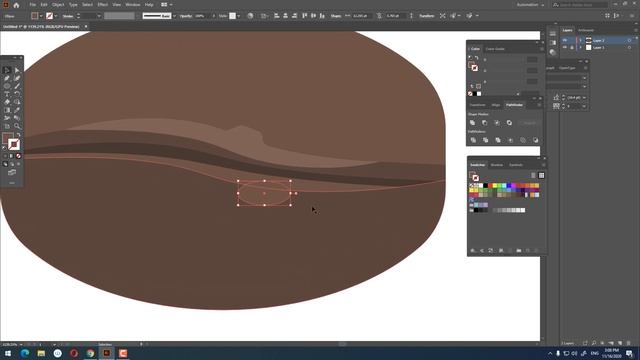Open the File menu
Viewport: 640px width, 360px height.
tap(32, 5)
